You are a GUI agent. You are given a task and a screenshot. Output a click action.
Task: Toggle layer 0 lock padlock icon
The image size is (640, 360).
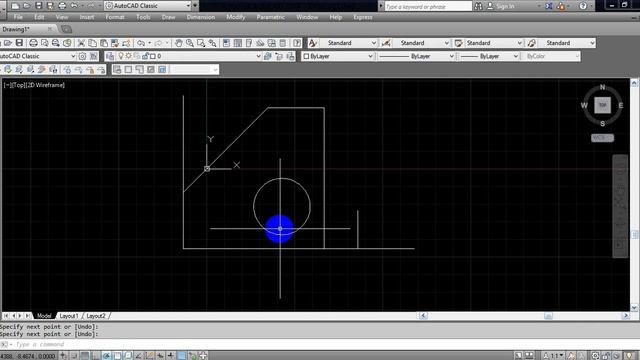tap(145, 56)
